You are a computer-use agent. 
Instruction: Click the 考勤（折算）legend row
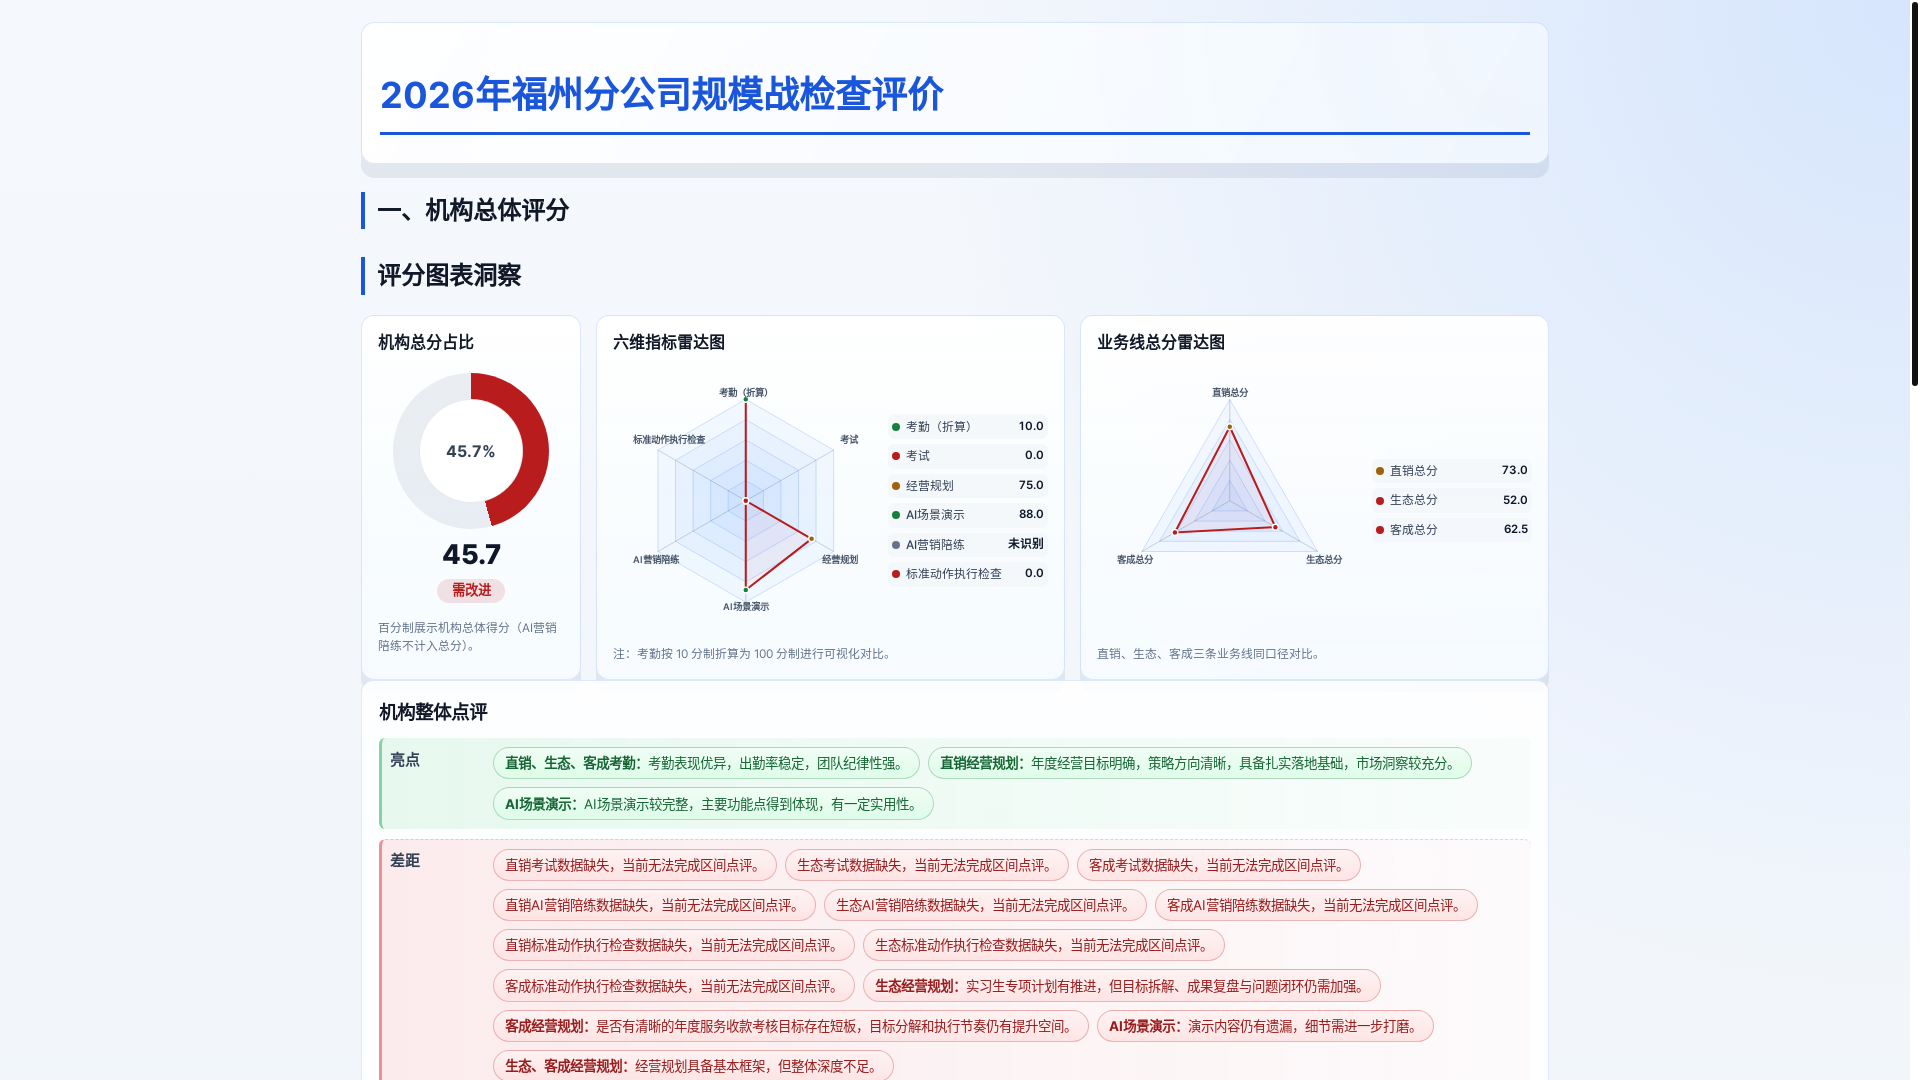click(967, 427)
